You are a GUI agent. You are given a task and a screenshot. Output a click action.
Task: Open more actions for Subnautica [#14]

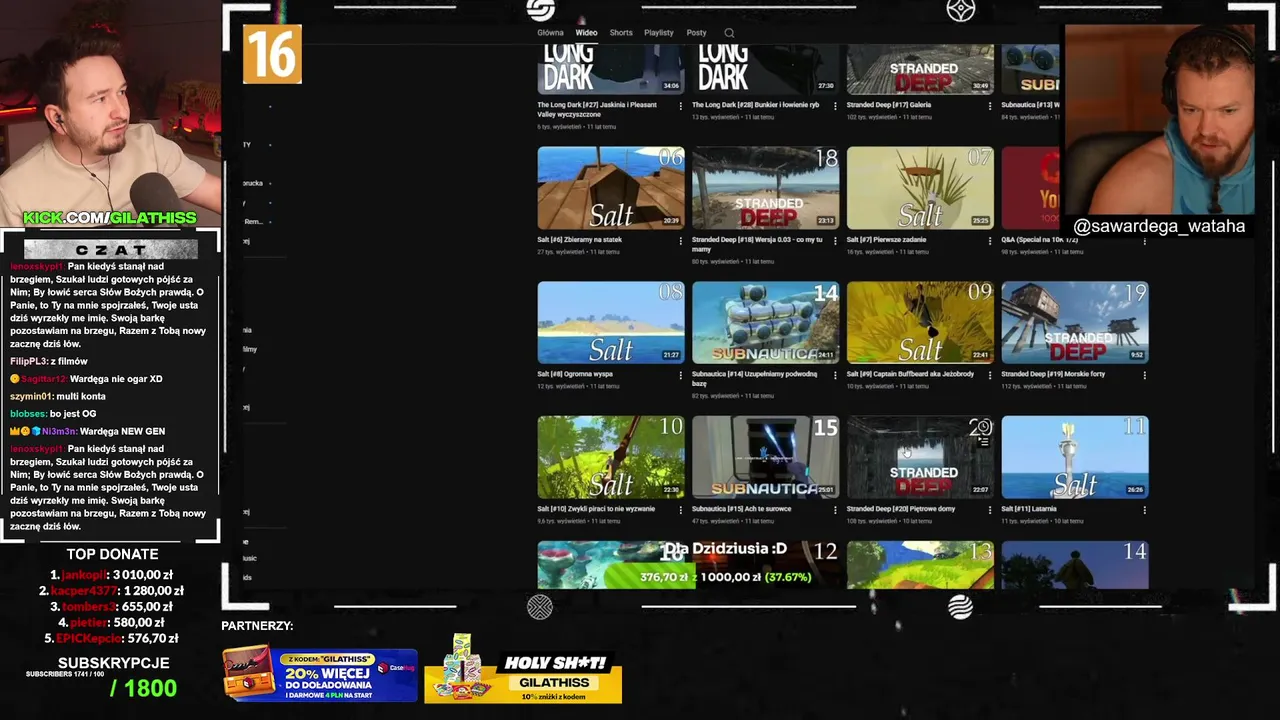pos(836,375)
